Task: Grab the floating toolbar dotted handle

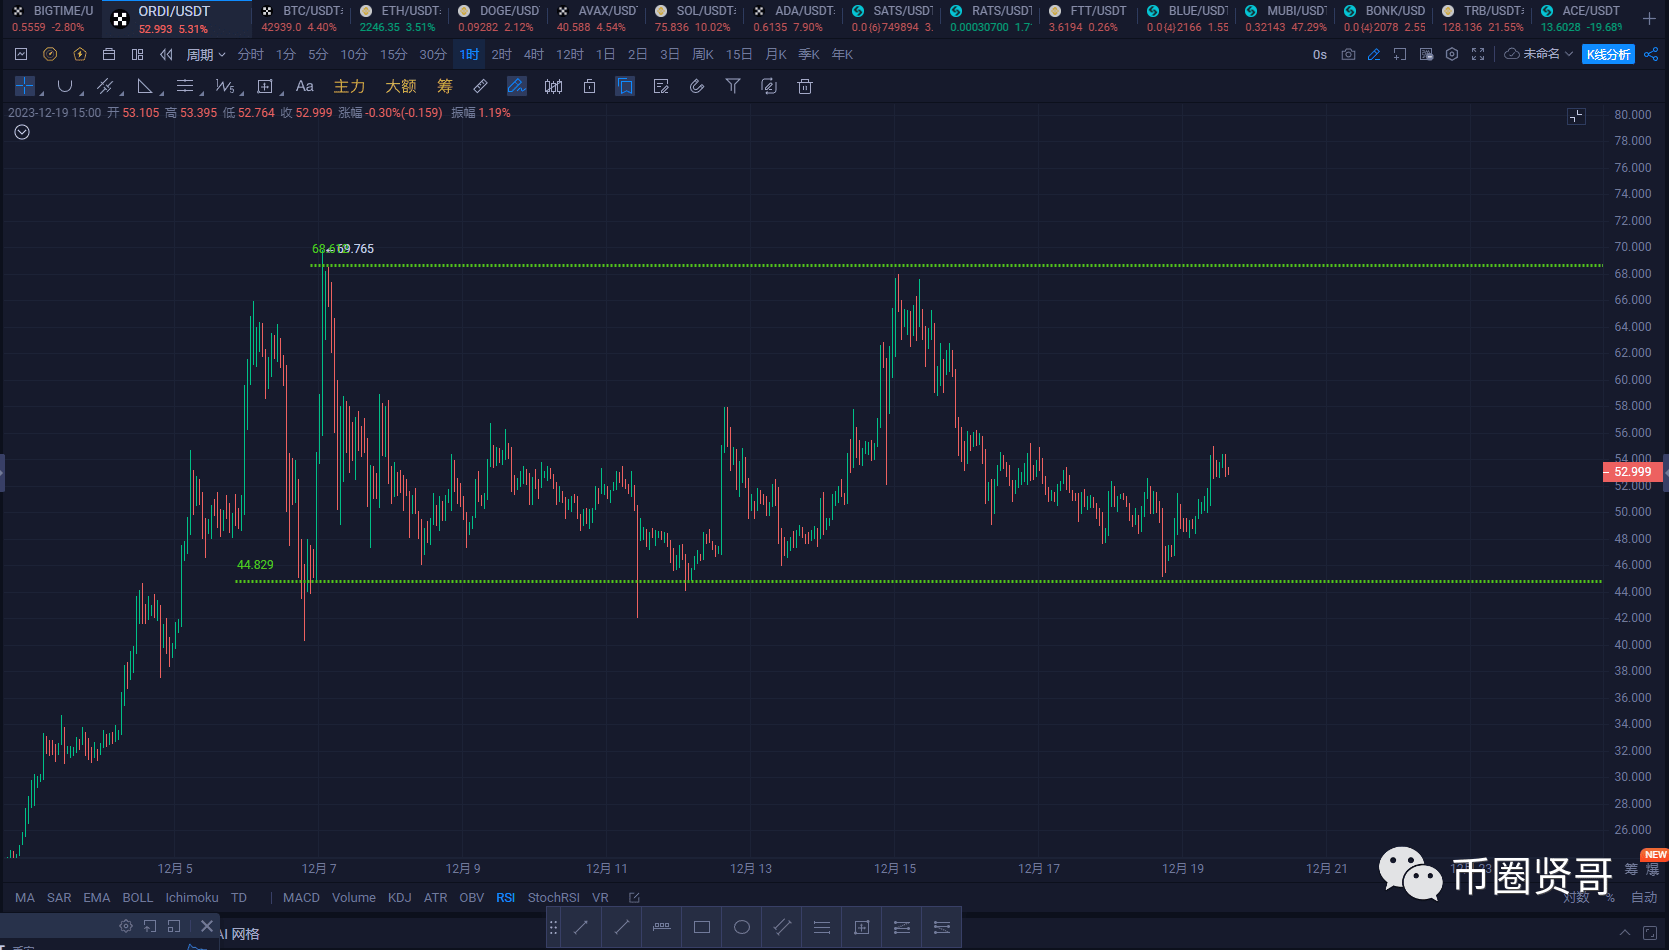Action: [553, 927]
